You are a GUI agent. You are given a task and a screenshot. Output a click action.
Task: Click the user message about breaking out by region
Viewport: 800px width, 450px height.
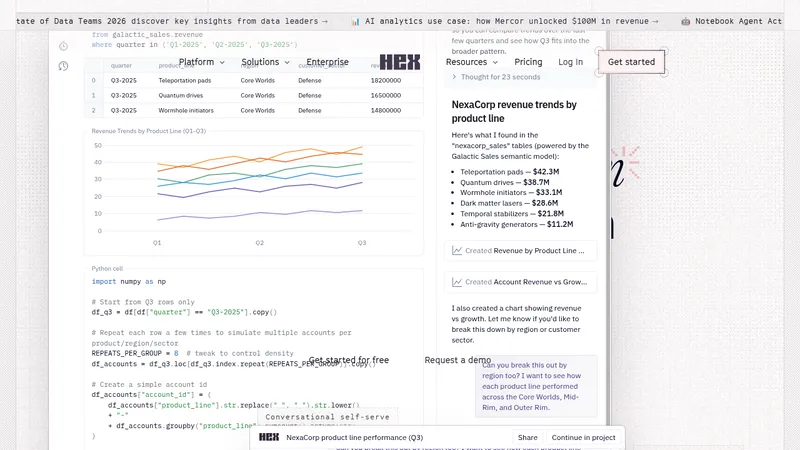[x=536, y=386]
